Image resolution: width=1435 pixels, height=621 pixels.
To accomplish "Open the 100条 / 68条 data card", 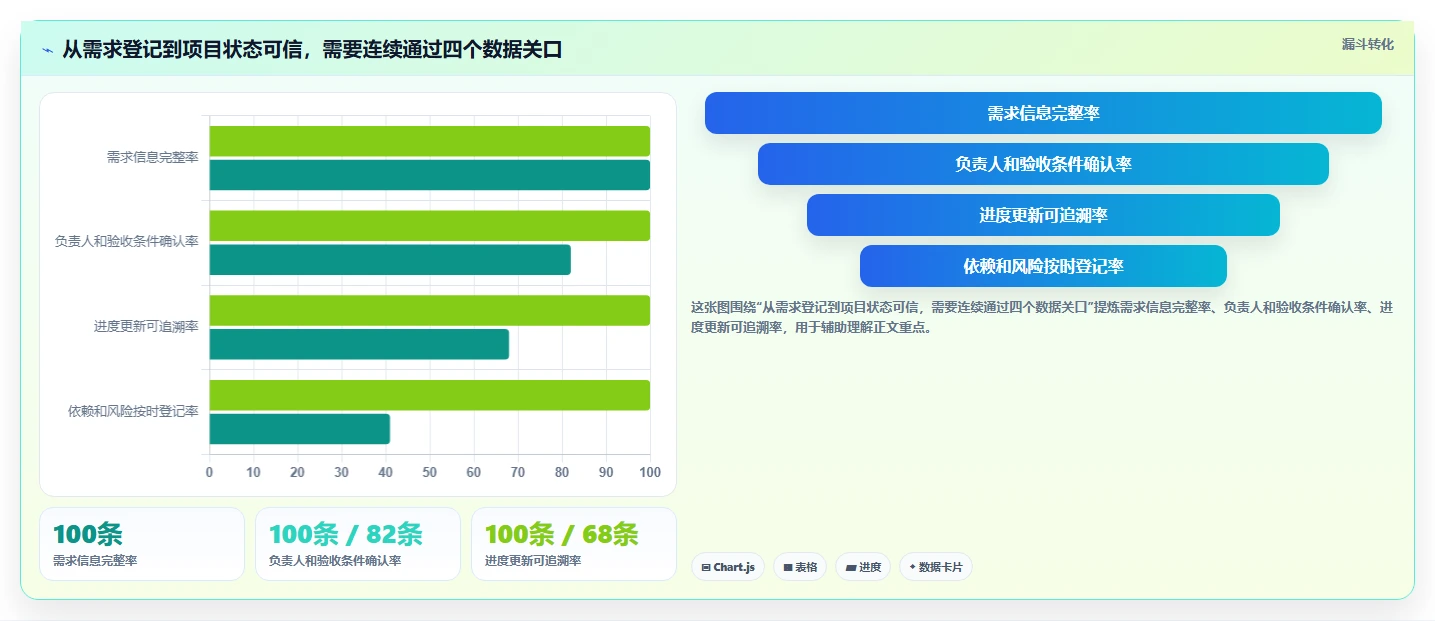I will (x=574, y=544).
